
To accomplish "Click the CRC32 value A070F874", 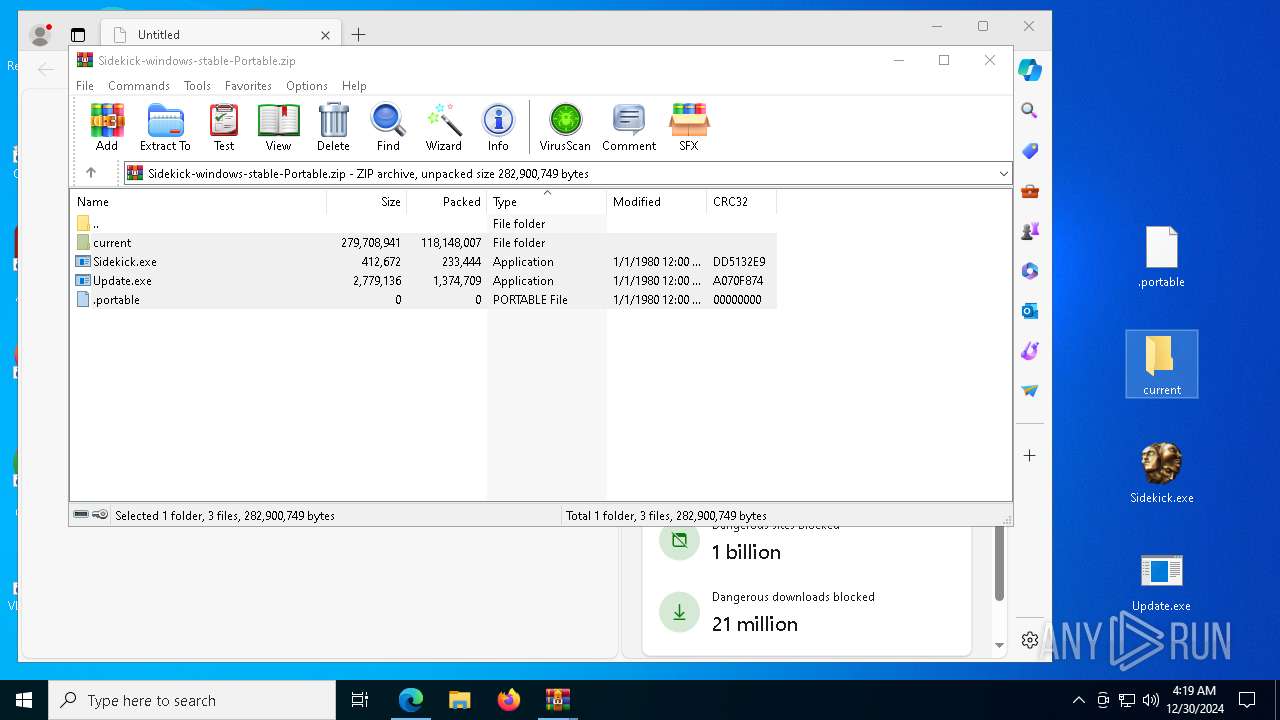I will pos(738,281).
